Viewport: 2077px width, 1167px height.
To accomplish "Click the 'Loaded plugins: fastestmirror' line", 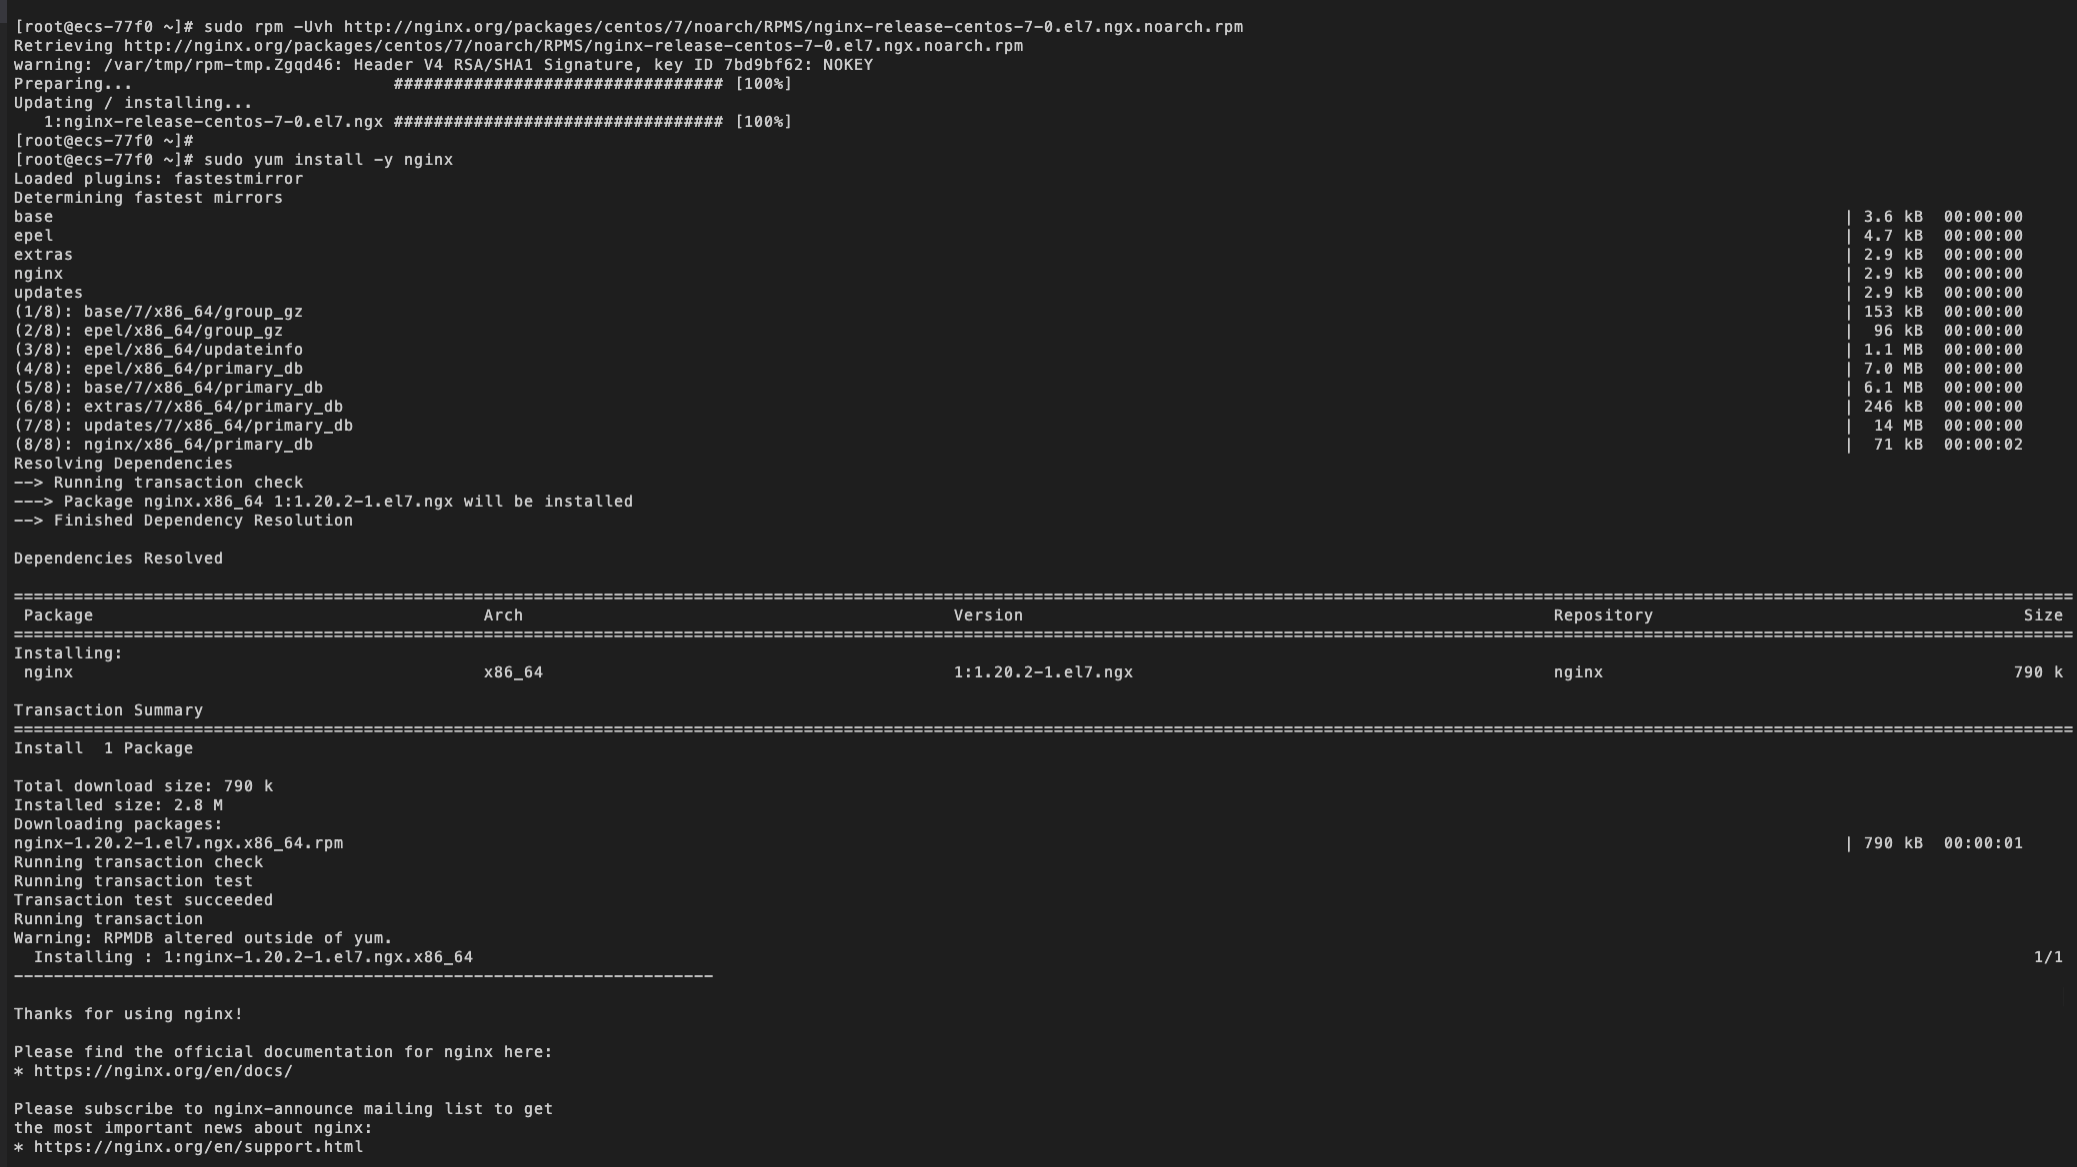I will tap(158, 179).
